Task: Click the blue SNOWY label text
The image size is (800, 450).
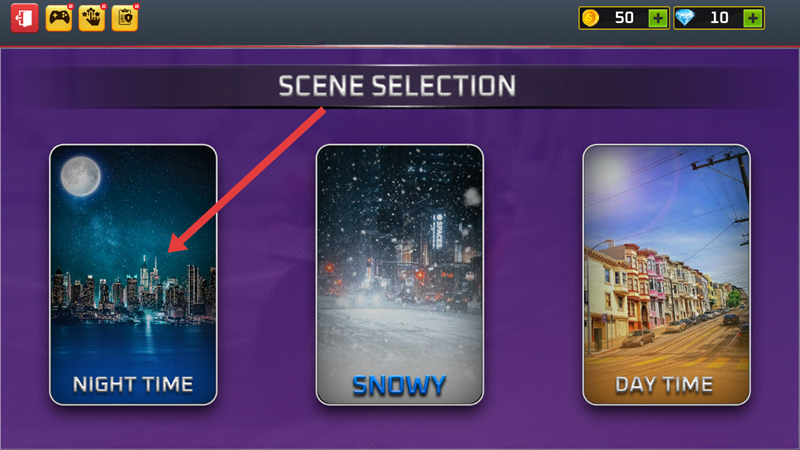Action: [399, 385]
